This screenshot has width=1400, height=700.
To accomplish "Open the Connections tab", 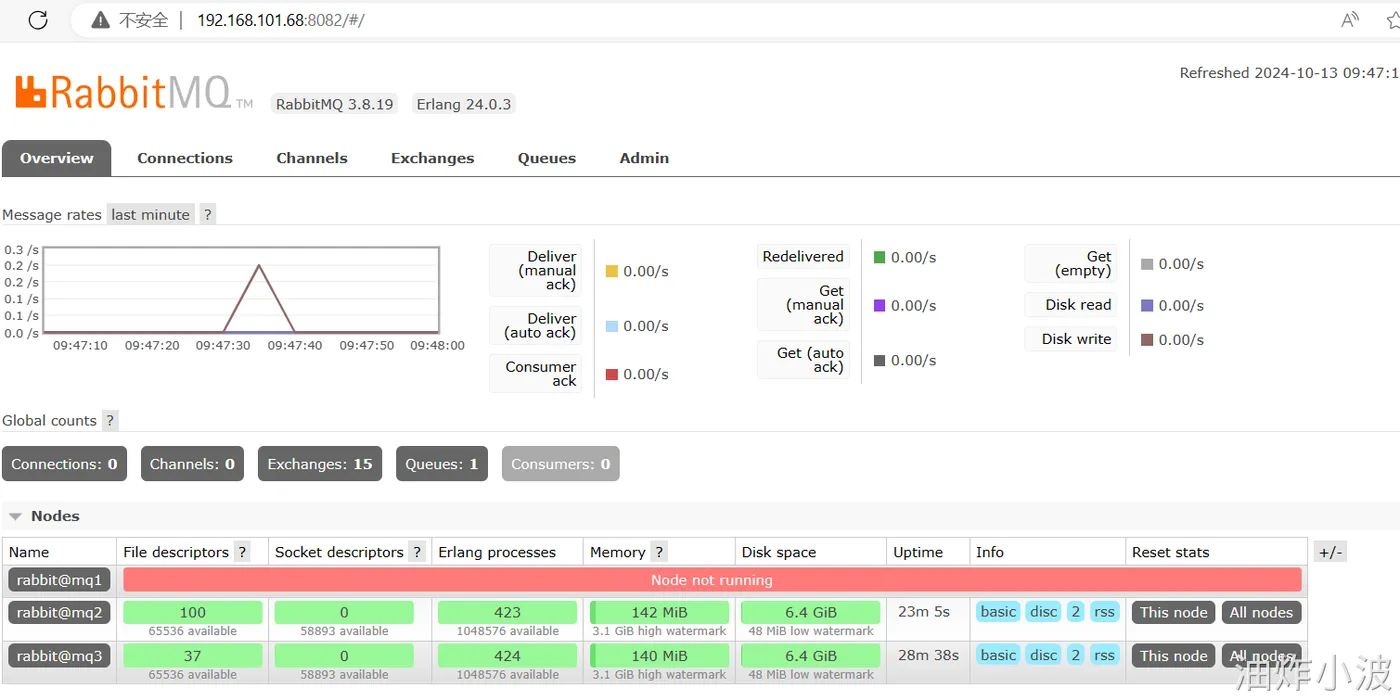I will [x=185, y=158].
